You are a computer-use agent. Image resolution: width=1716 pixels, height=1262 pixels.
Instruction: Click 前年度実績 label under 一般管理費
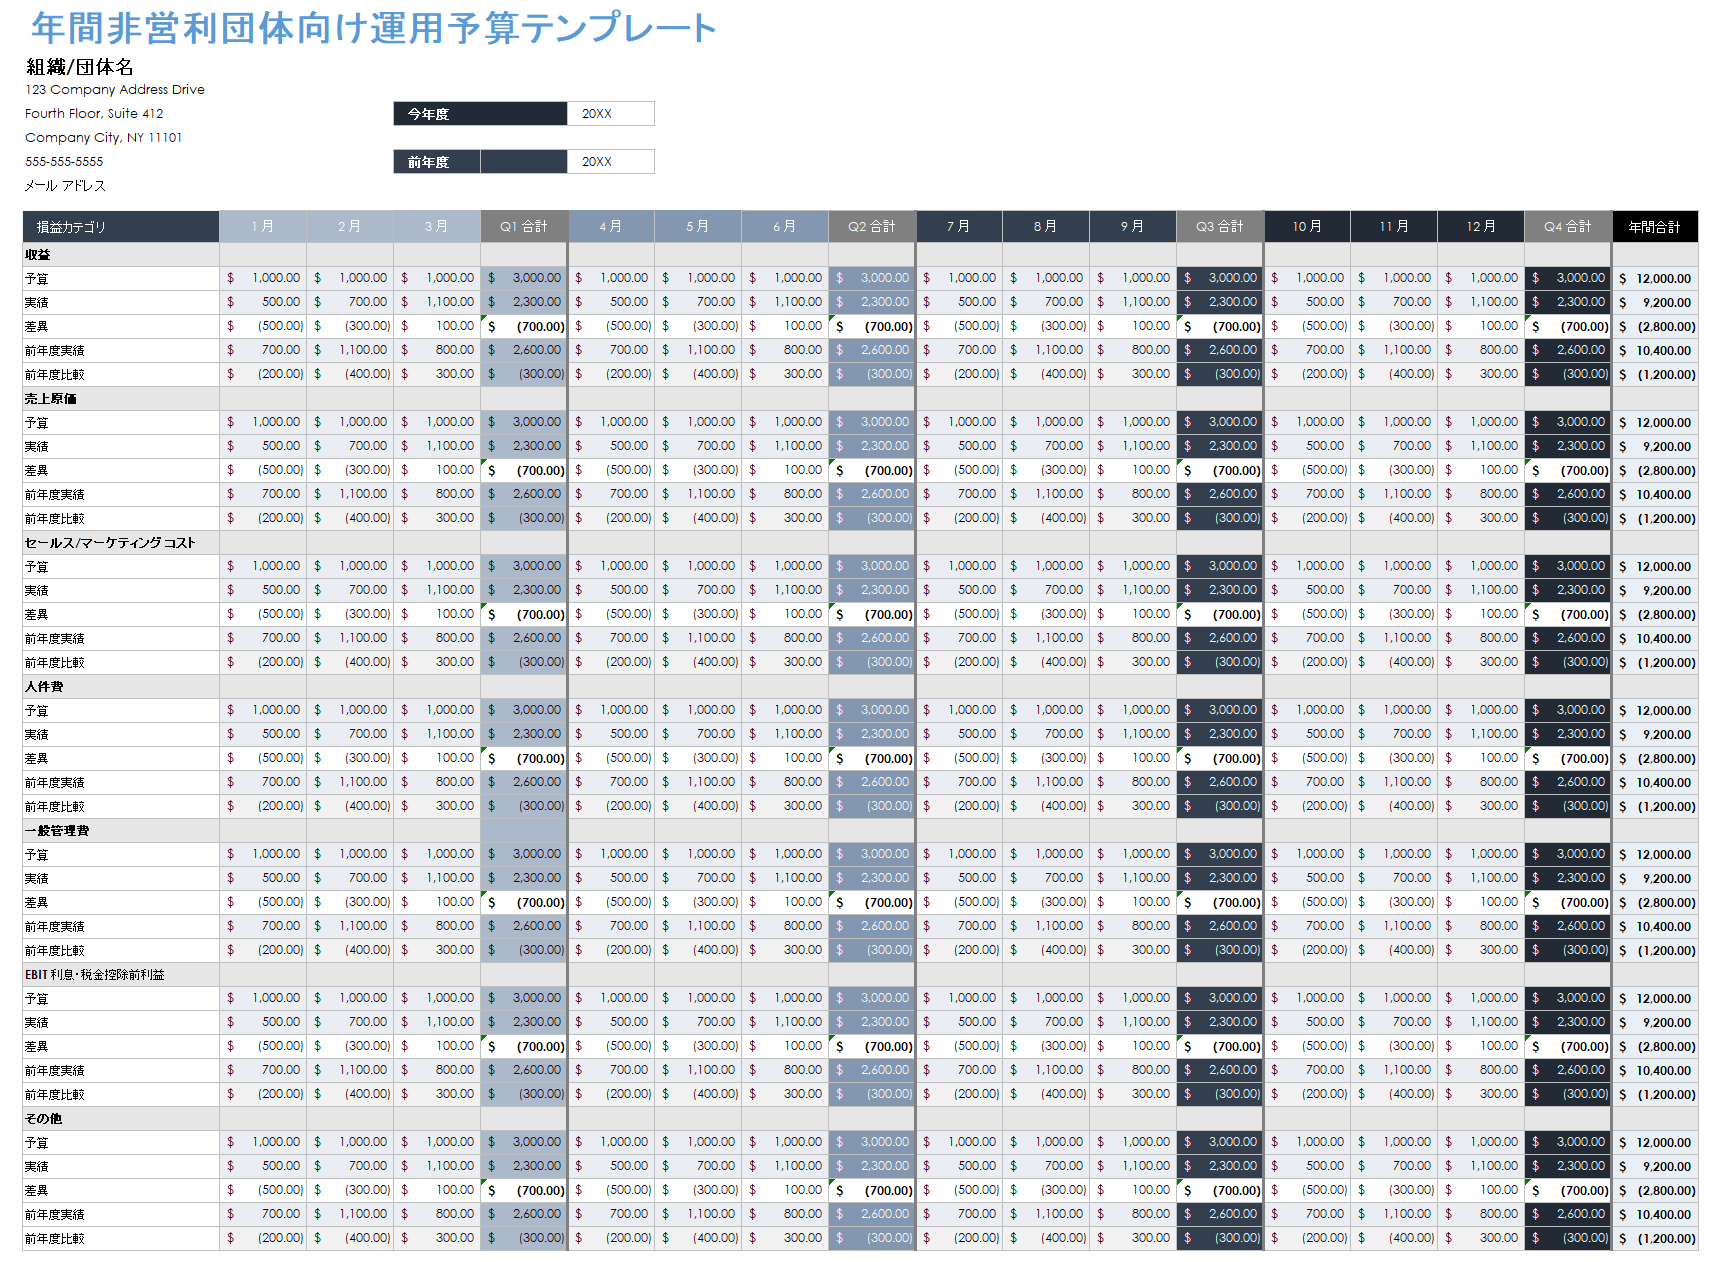coord(121,927)
